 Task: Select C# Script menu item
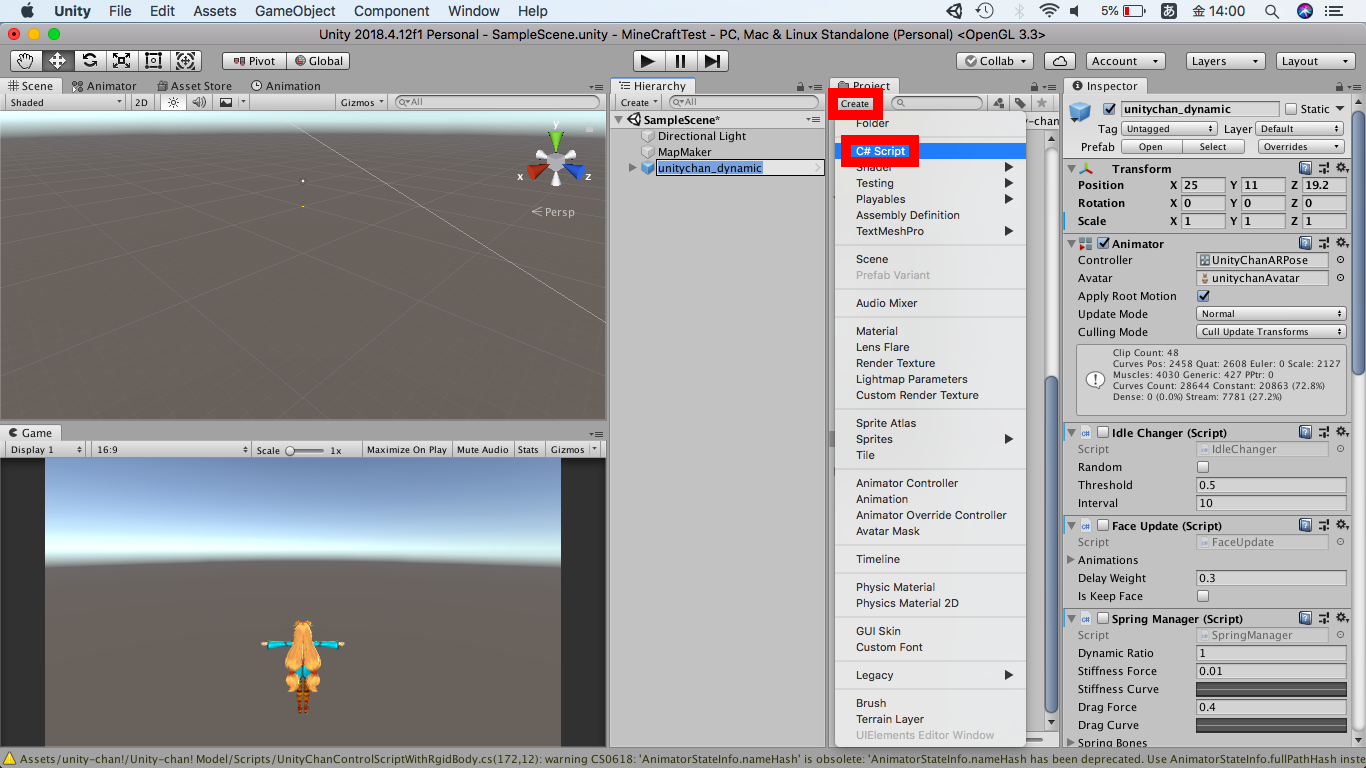pyautogui.click(x=930, y=151)
